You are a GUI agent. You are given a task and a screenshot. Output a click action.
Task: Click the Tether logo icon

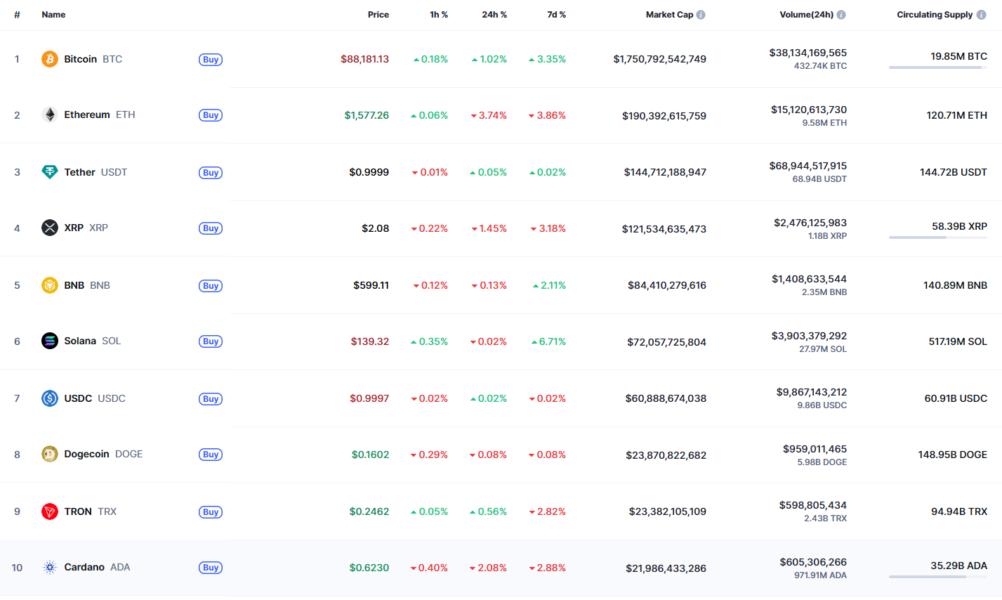tap(49, 172)
